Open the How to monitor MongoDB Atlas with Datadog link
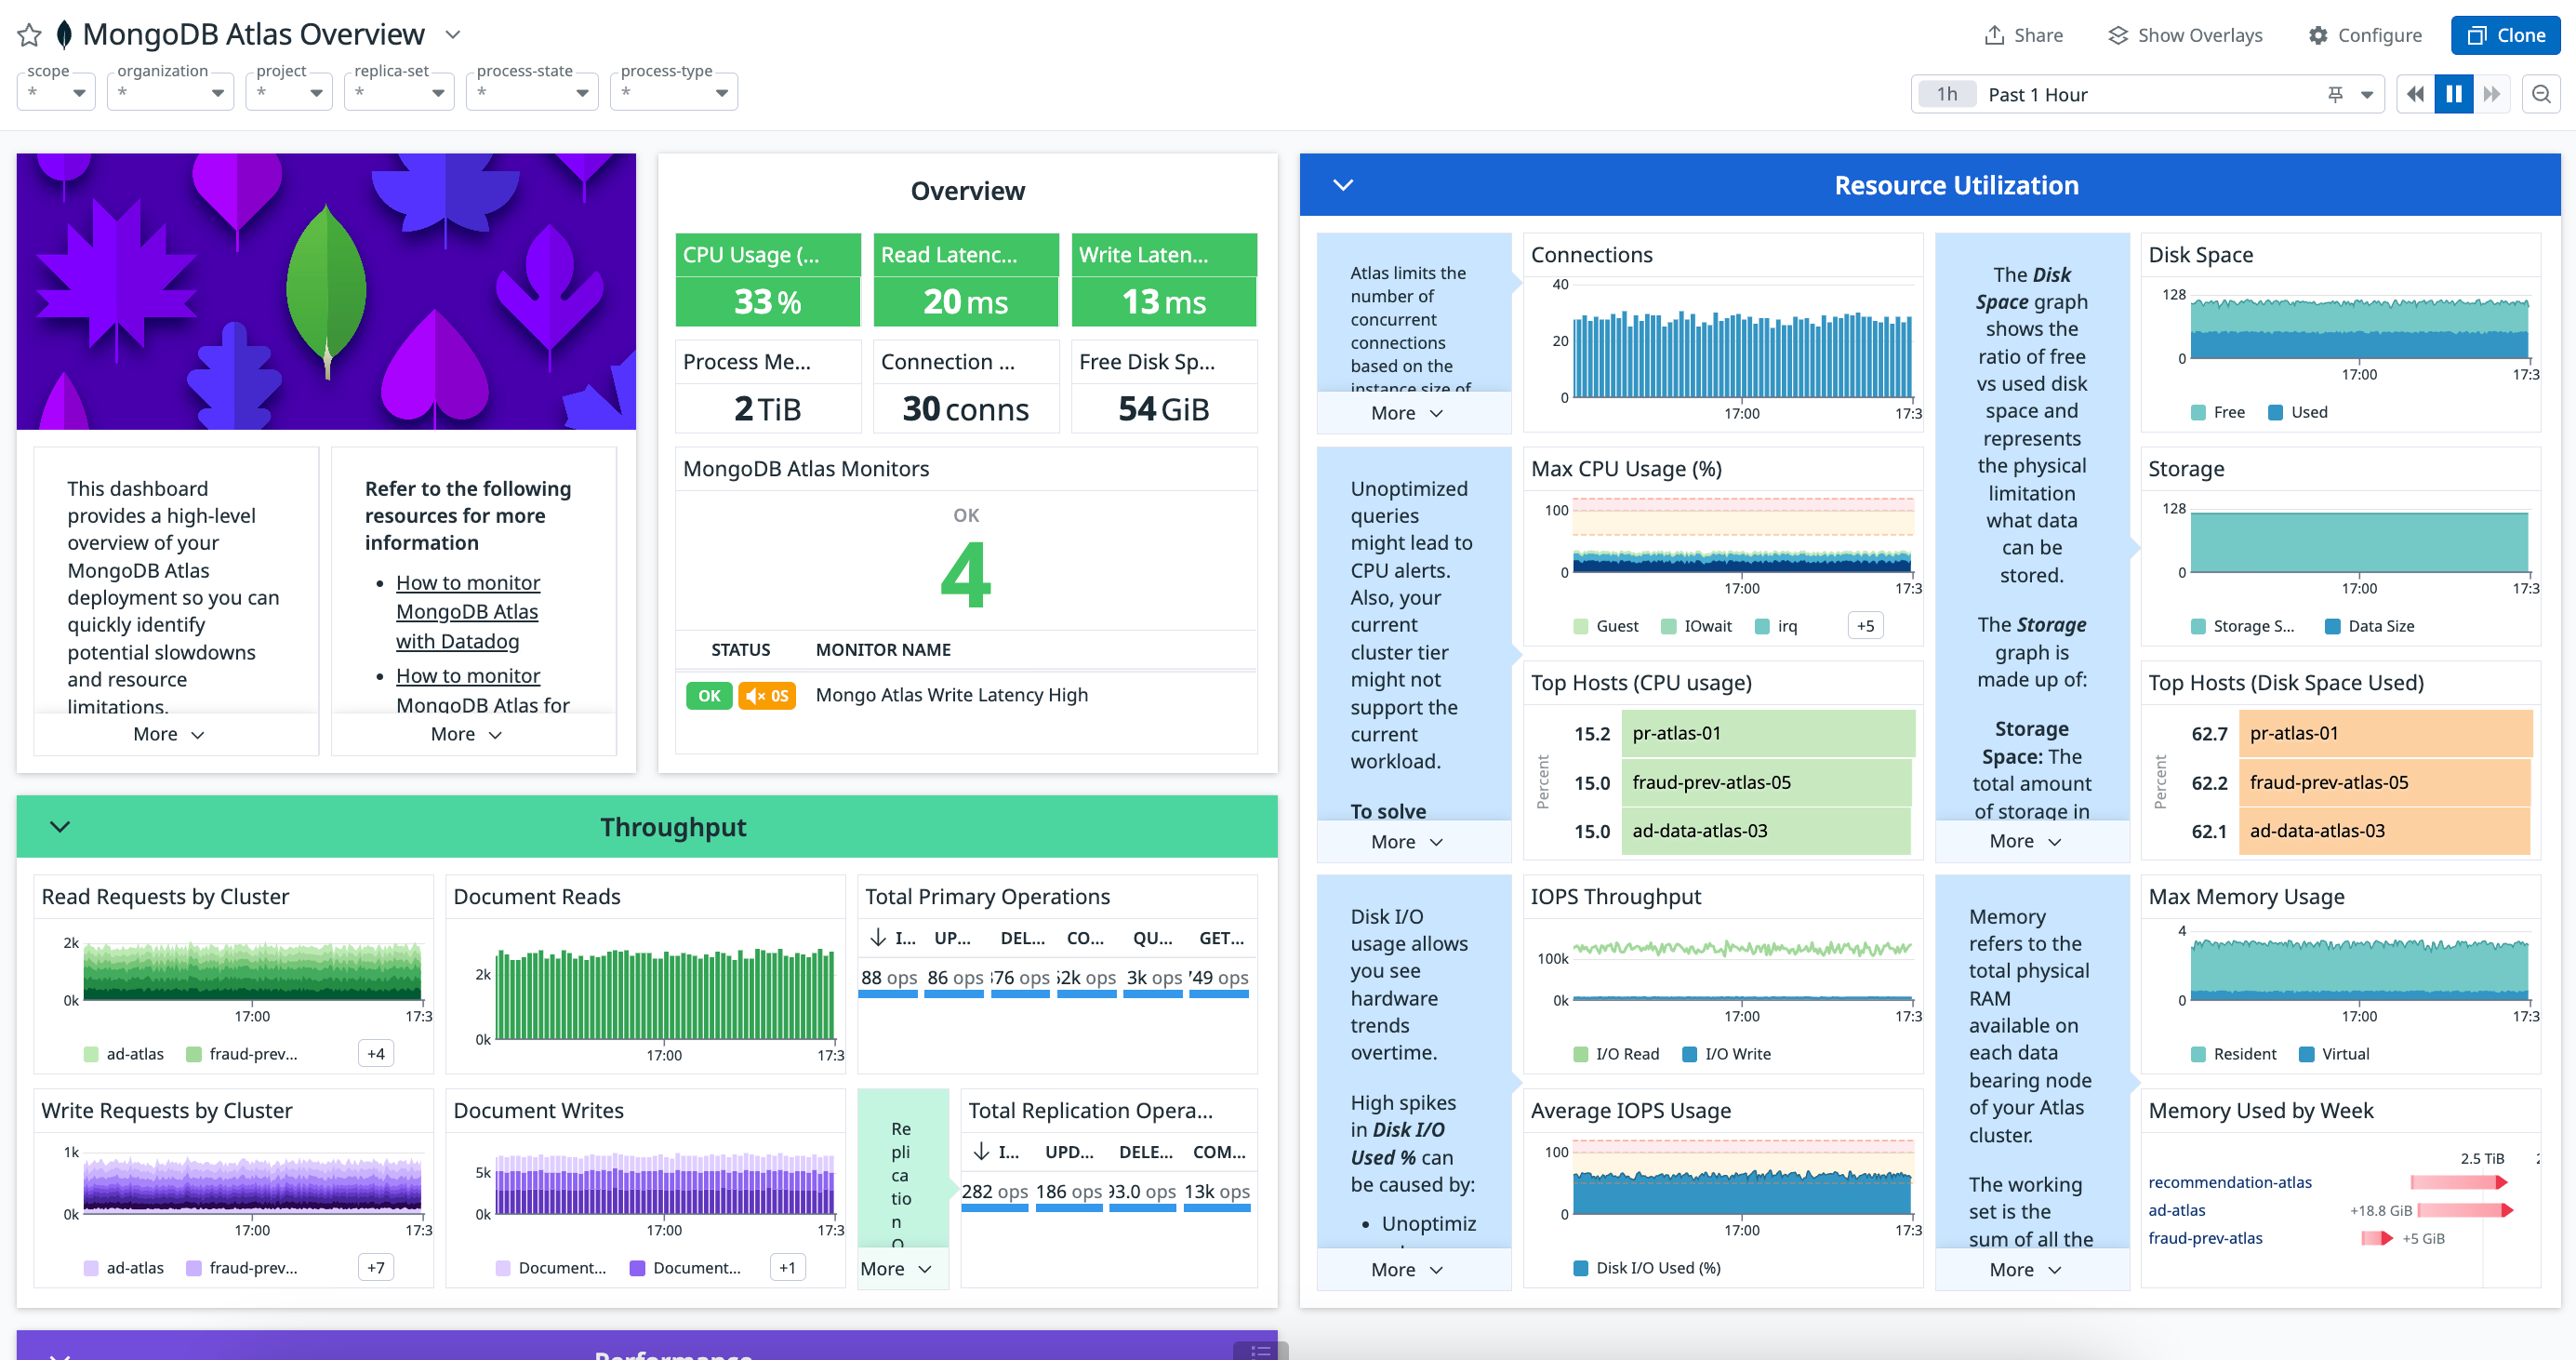The height and width of the screenshot is (1360, 2576). tap(467, 611)
